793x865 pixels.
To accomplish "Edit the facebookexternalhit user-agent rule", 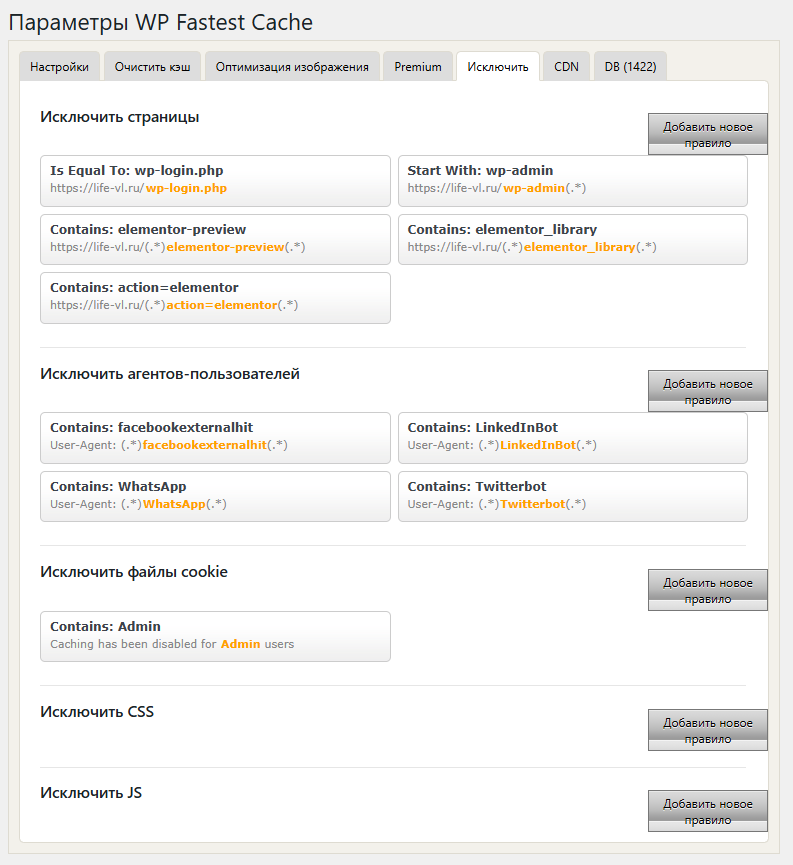I will coord(215,438).
